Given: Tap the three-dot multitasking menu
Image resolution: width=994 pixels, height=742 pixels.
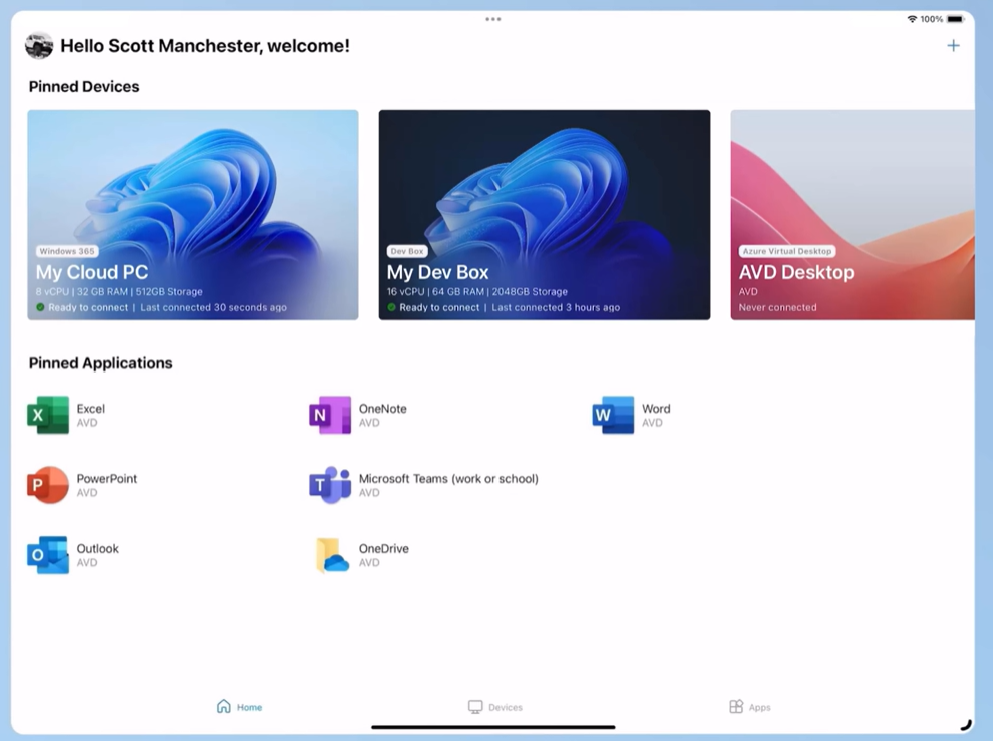Looking at the screenshot, I should pos(493,19).
